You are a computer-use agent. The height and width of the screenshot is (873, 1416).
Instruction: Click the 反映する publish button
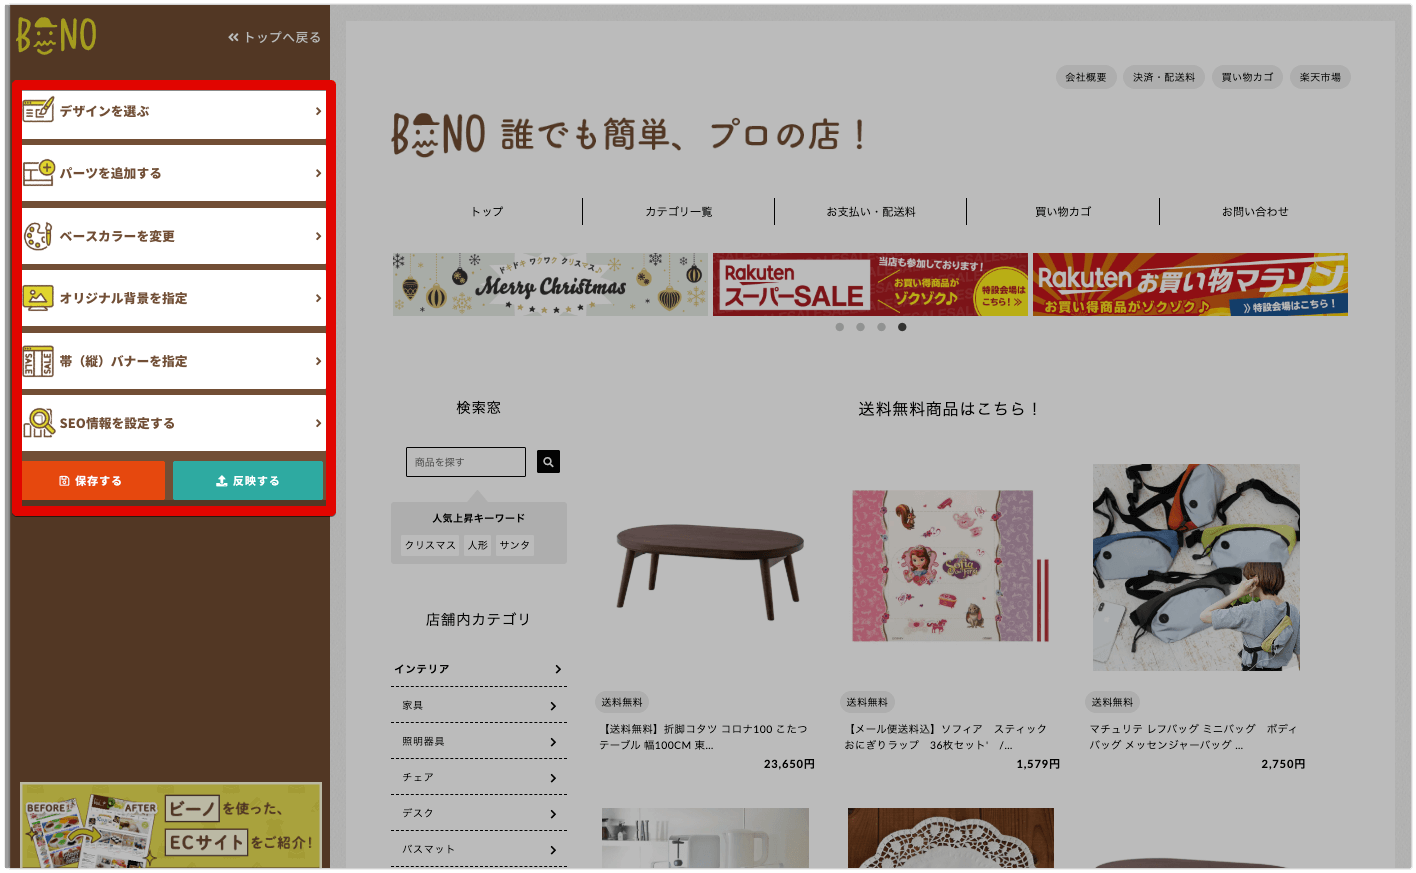click(248, 481)
